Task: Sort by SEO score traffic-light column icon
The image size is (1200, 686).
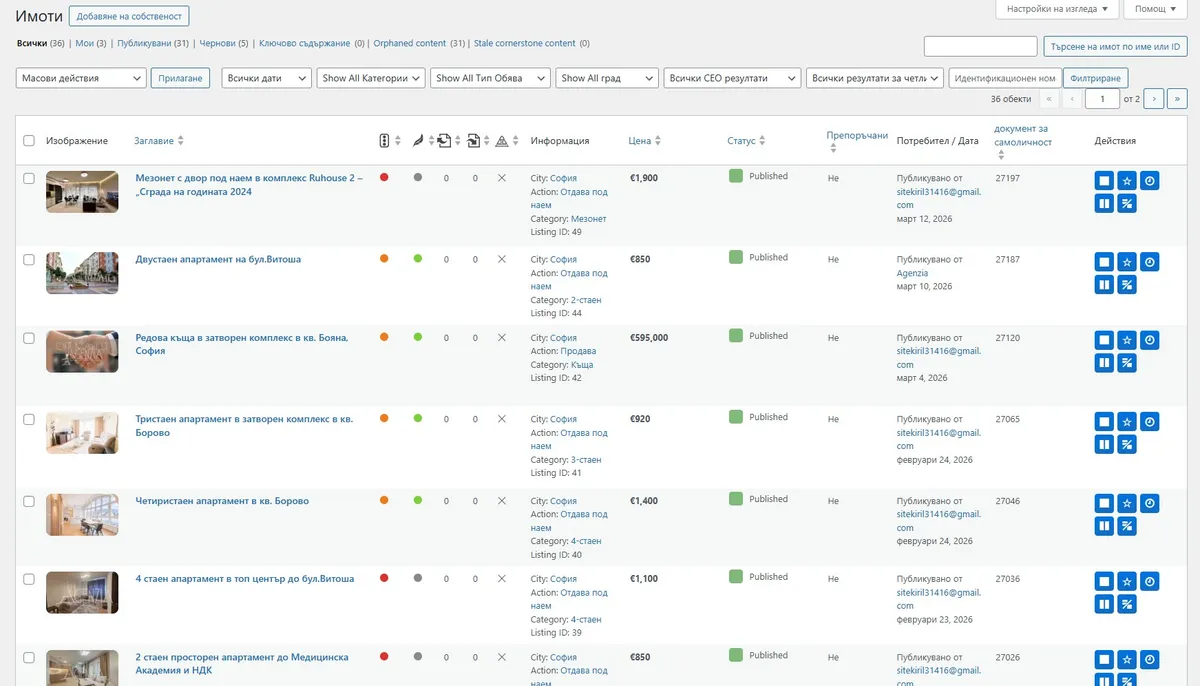Action: coord(384,141)
